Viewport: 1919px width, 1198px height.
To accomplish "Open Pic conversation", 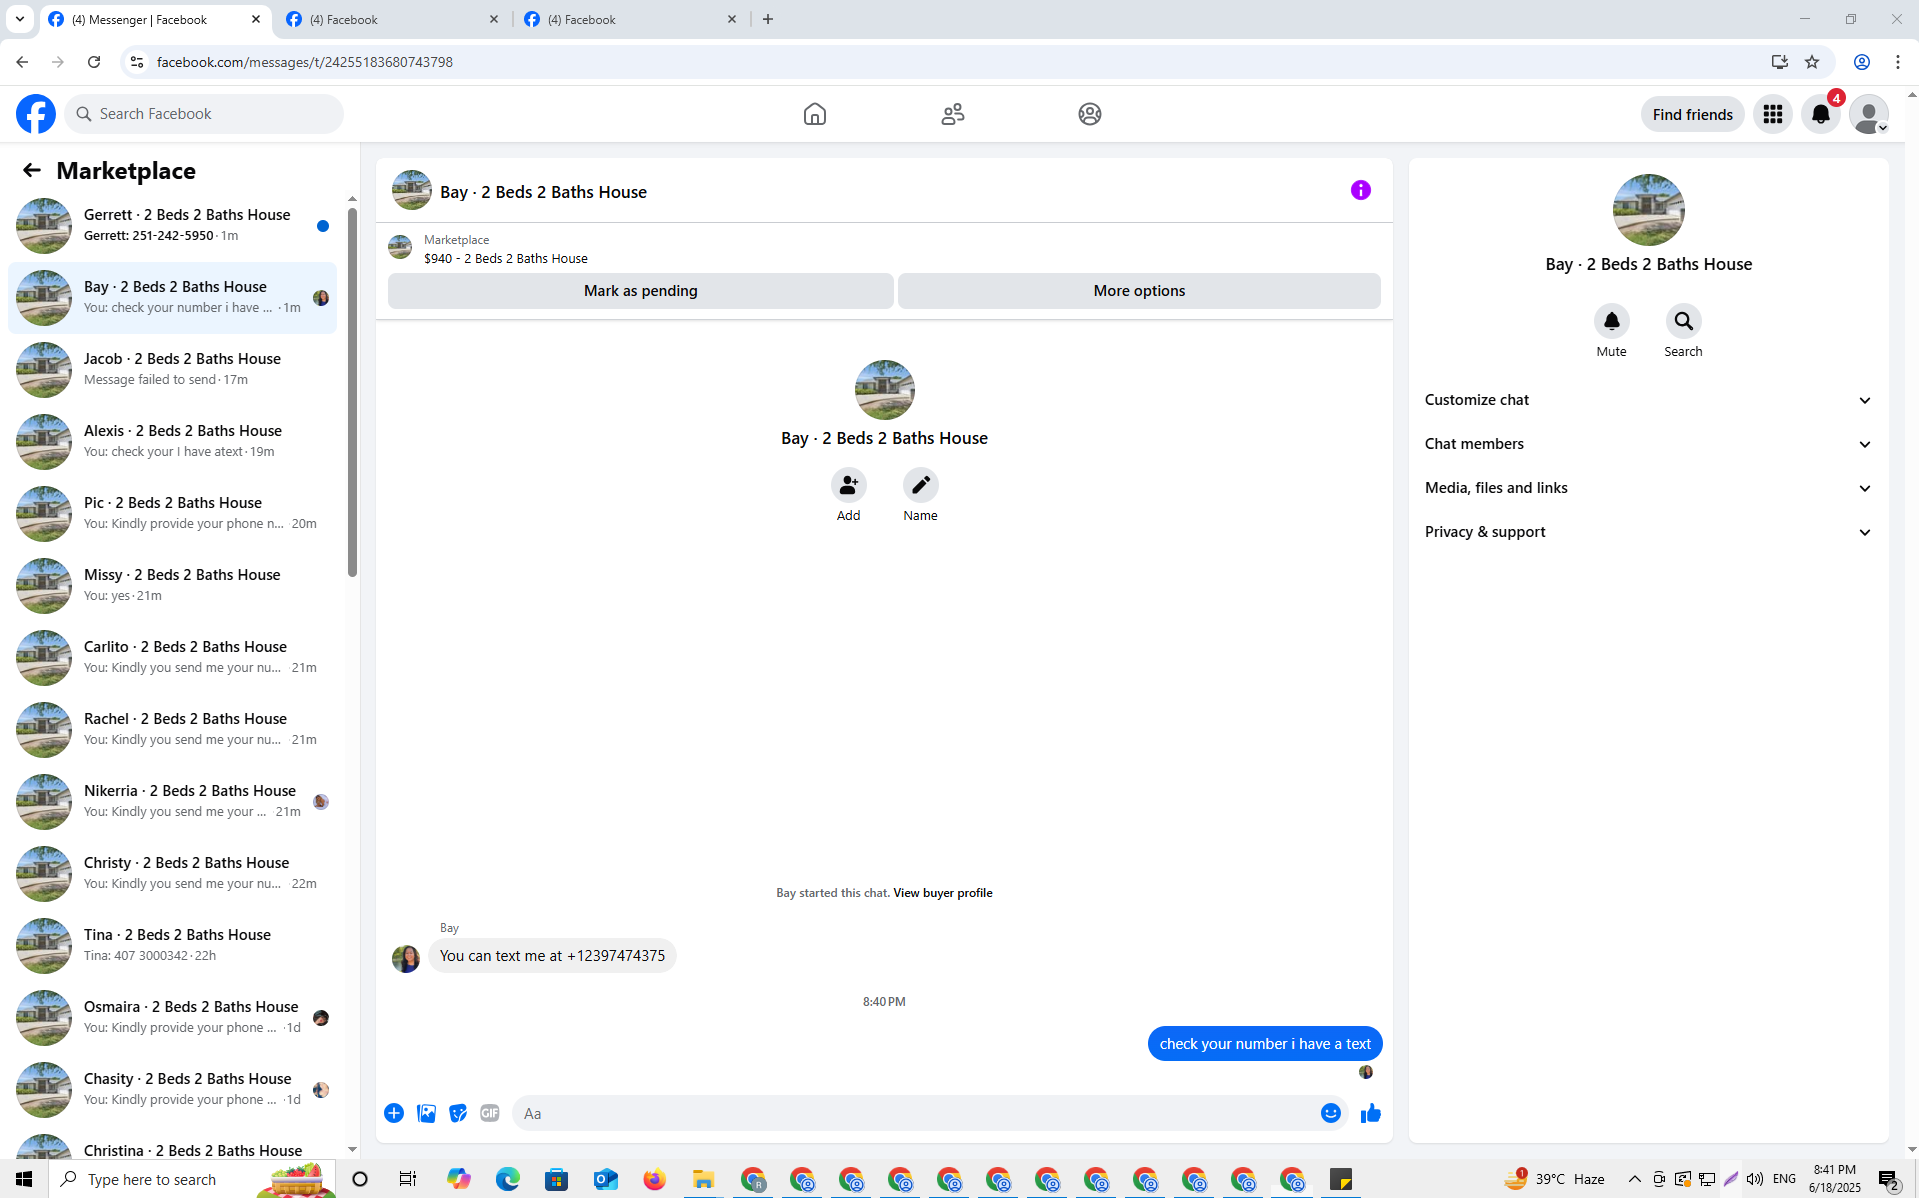I will point(172,514).
